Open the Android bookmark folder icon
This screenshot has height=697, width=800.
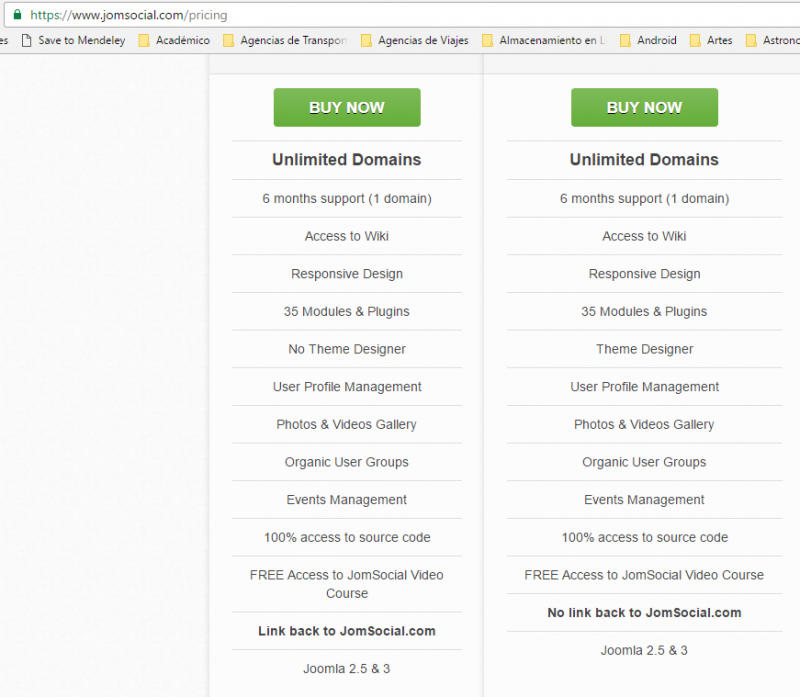click(x=625, y=41)
